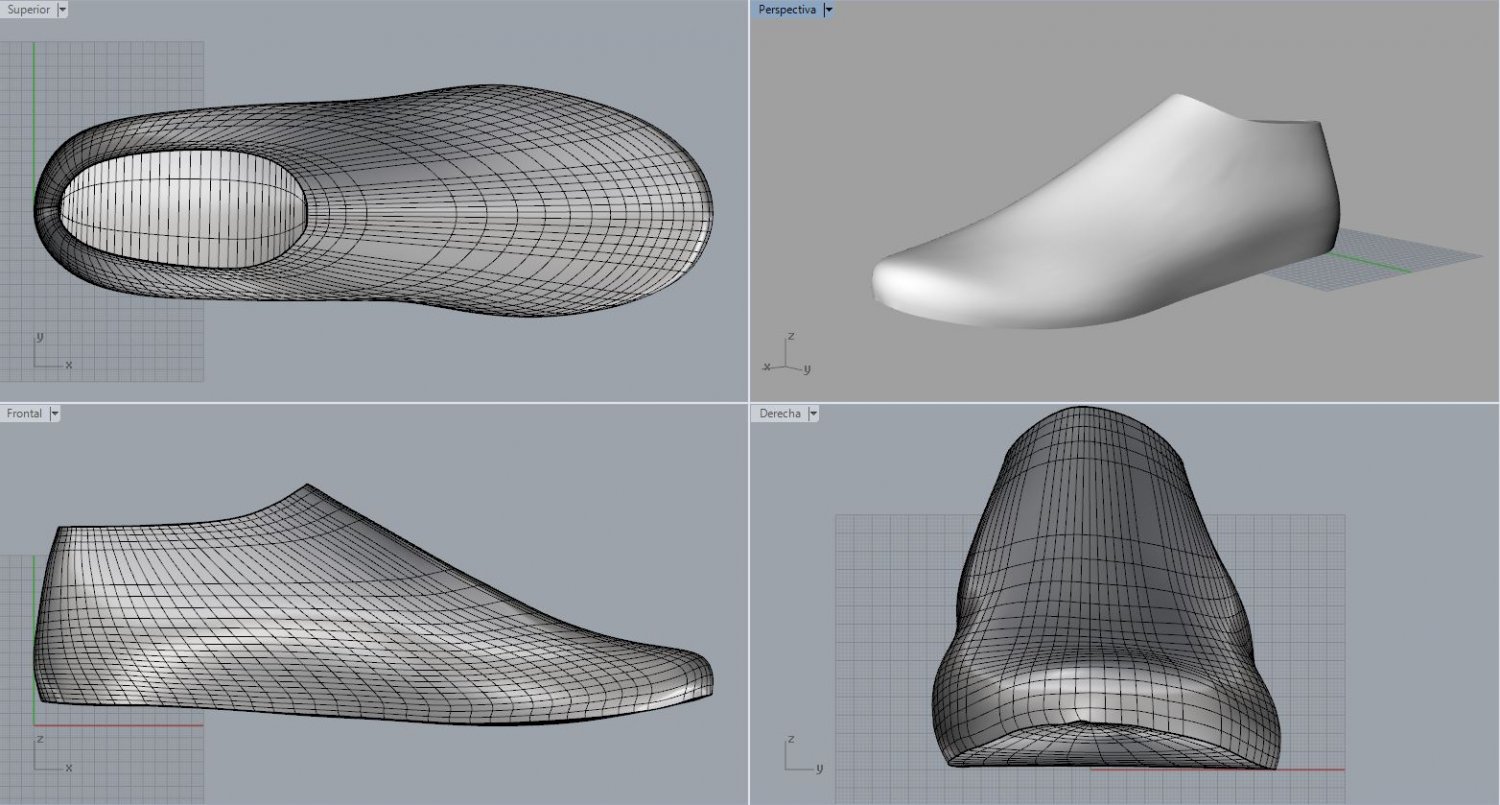The height and width of the screenshot is (805, 1500).
Task: Click the z axis label in the Perspectiva gizmo
Action: [x=790, y=336]
